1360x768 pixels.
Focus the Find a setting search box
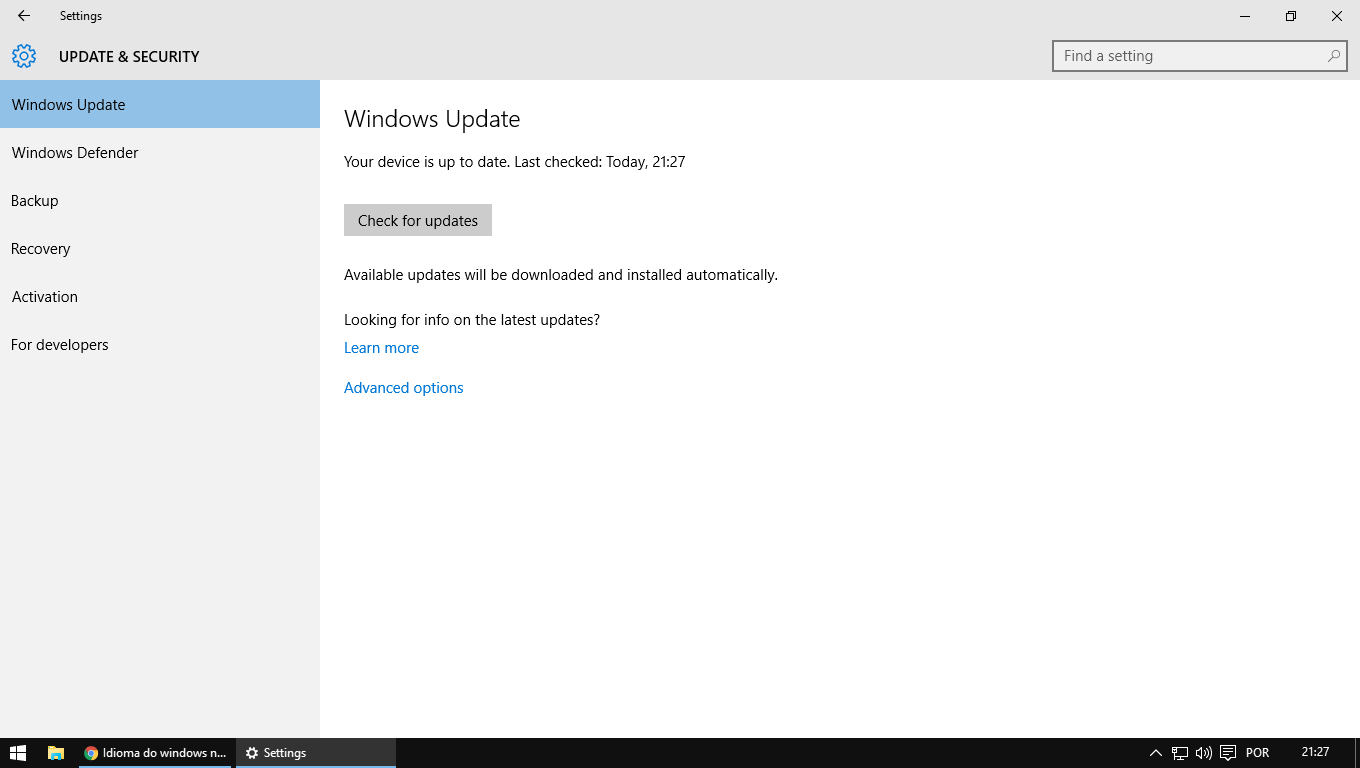click(1199, 56)
